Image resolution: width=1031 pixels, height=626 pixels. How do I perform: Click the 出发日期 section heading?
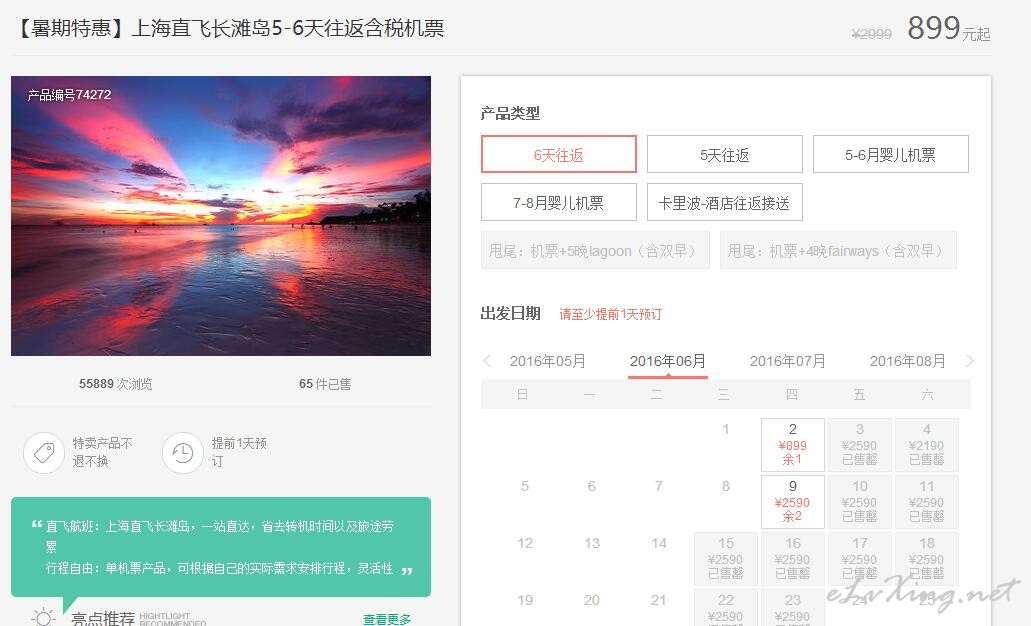point(510,314)
